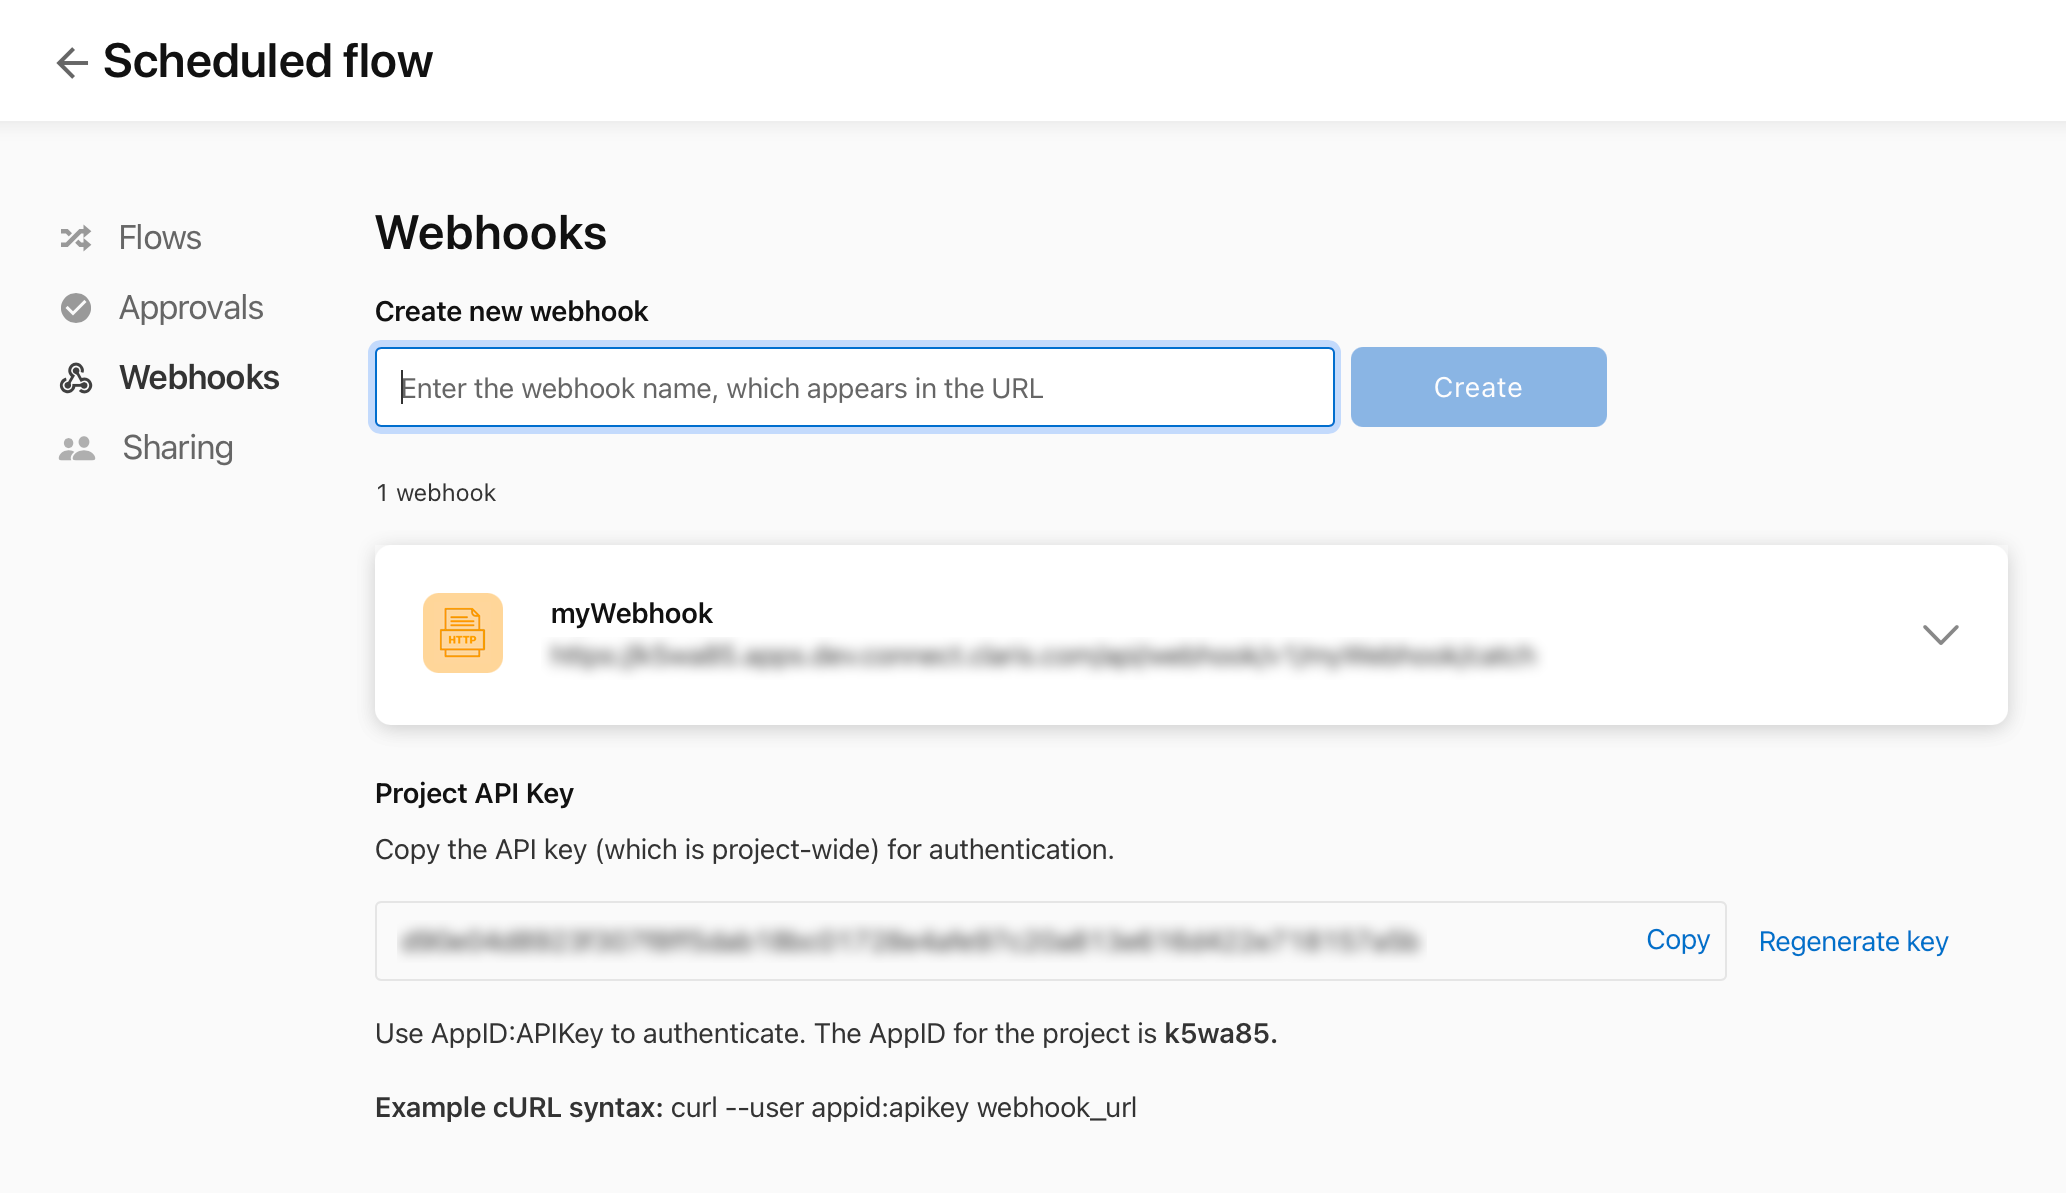This screenshot has width=2066, height=1193.
Task: Click the Regenerate key link
Action: pyautogui.click(x=1852, y=941)
